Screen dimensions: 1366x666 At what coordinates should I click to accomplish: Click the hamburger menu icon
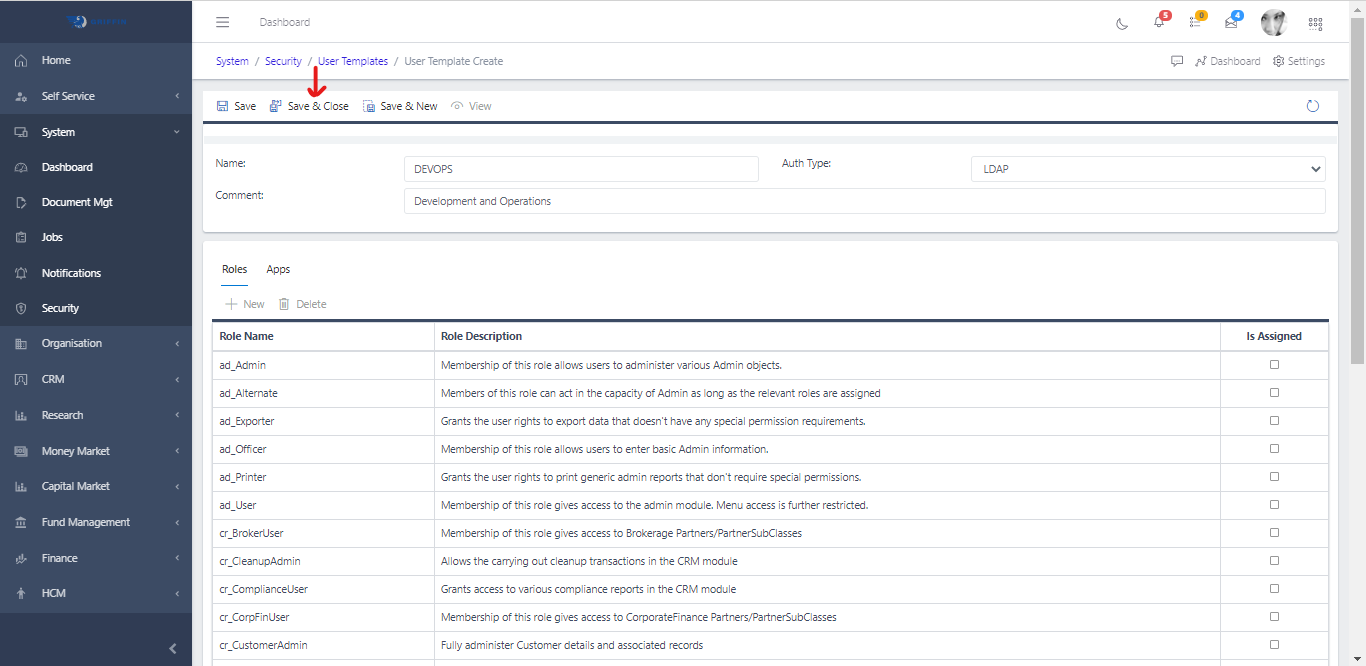click(x=223, y=22)
